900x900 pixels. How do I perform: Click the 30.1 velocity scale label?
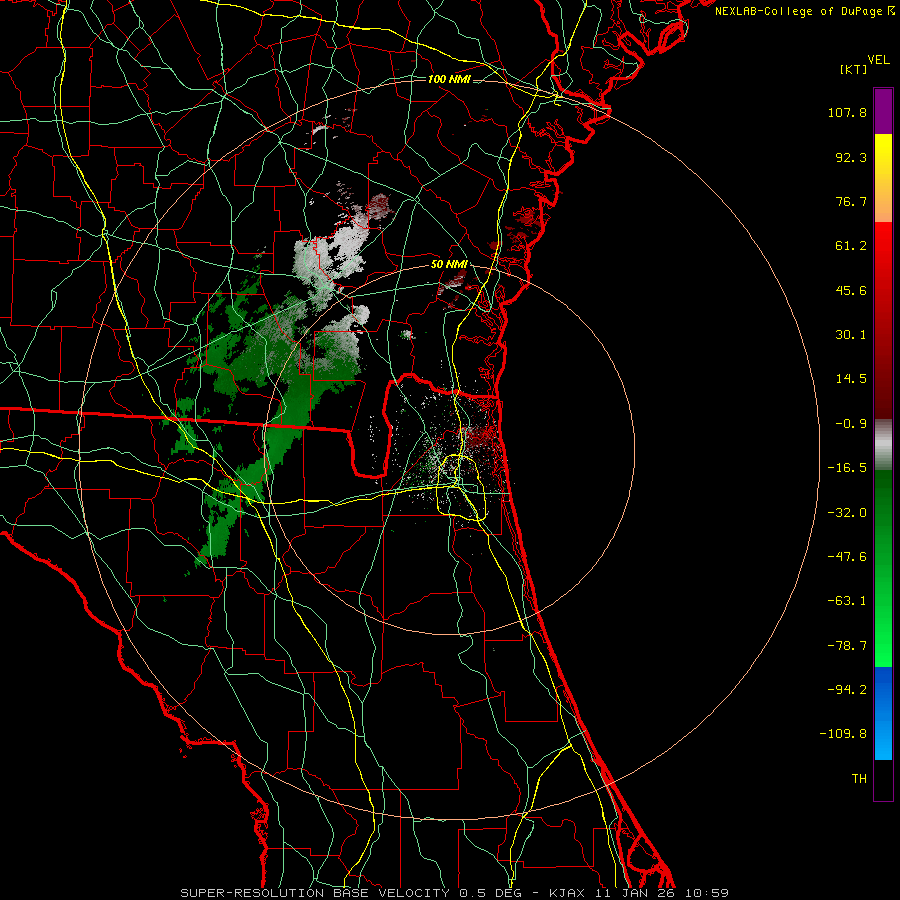(x=851, y=335)
